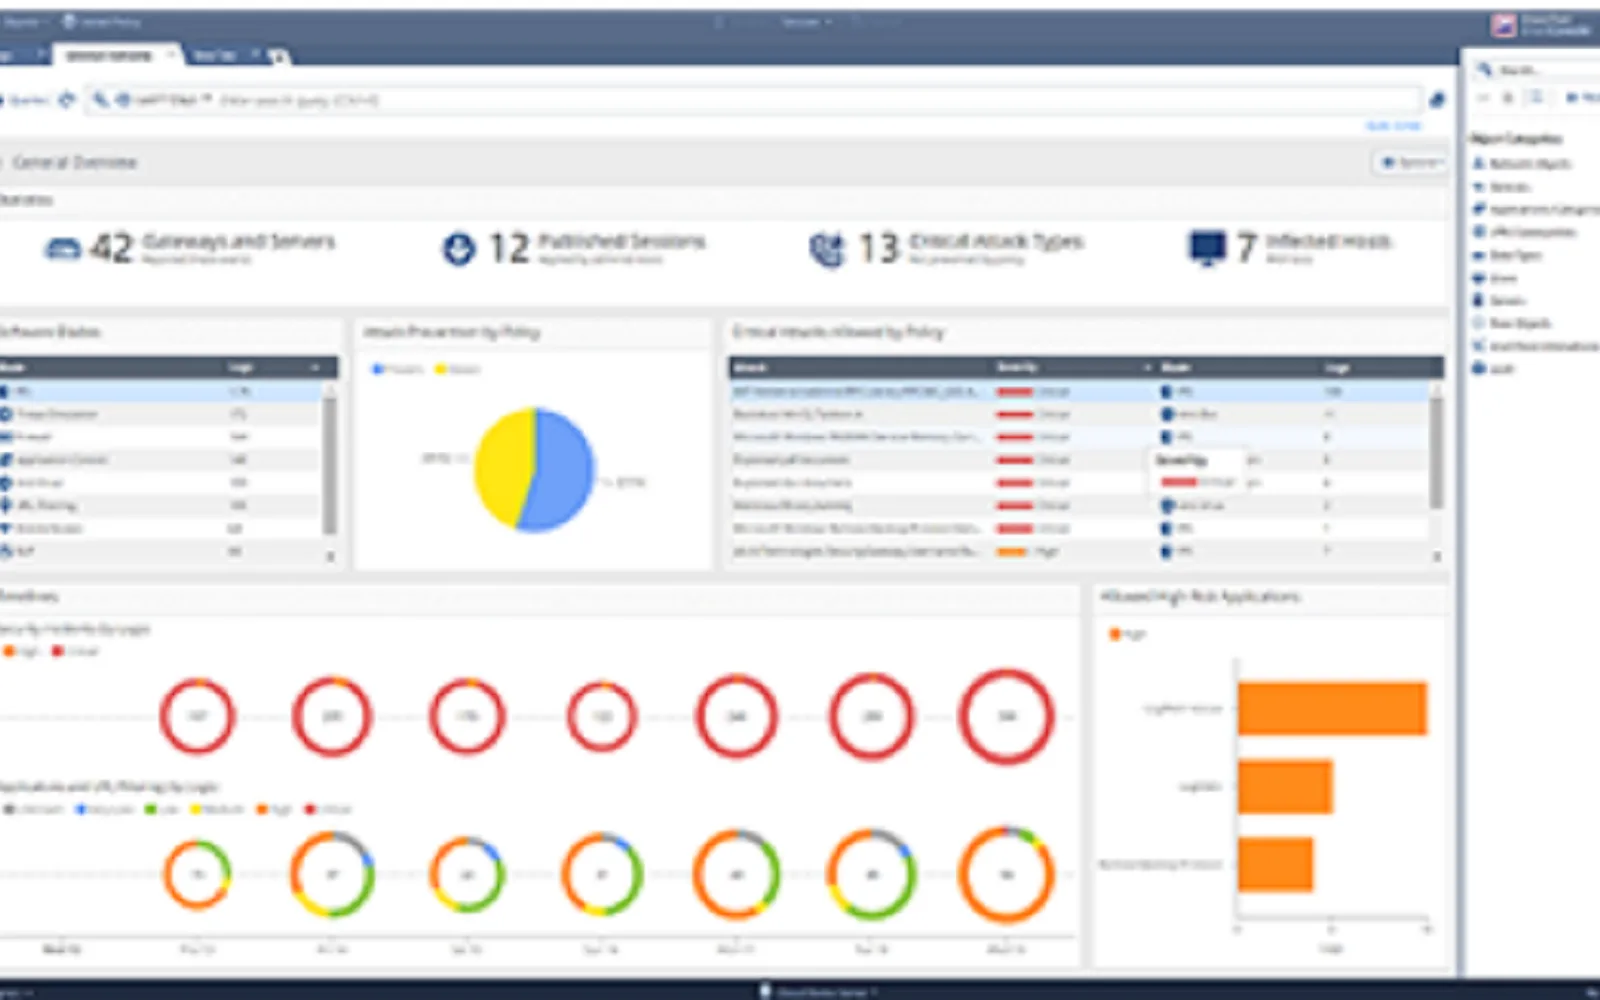Toggle the blue Prevent legend in the pie chart

[397, 369]
